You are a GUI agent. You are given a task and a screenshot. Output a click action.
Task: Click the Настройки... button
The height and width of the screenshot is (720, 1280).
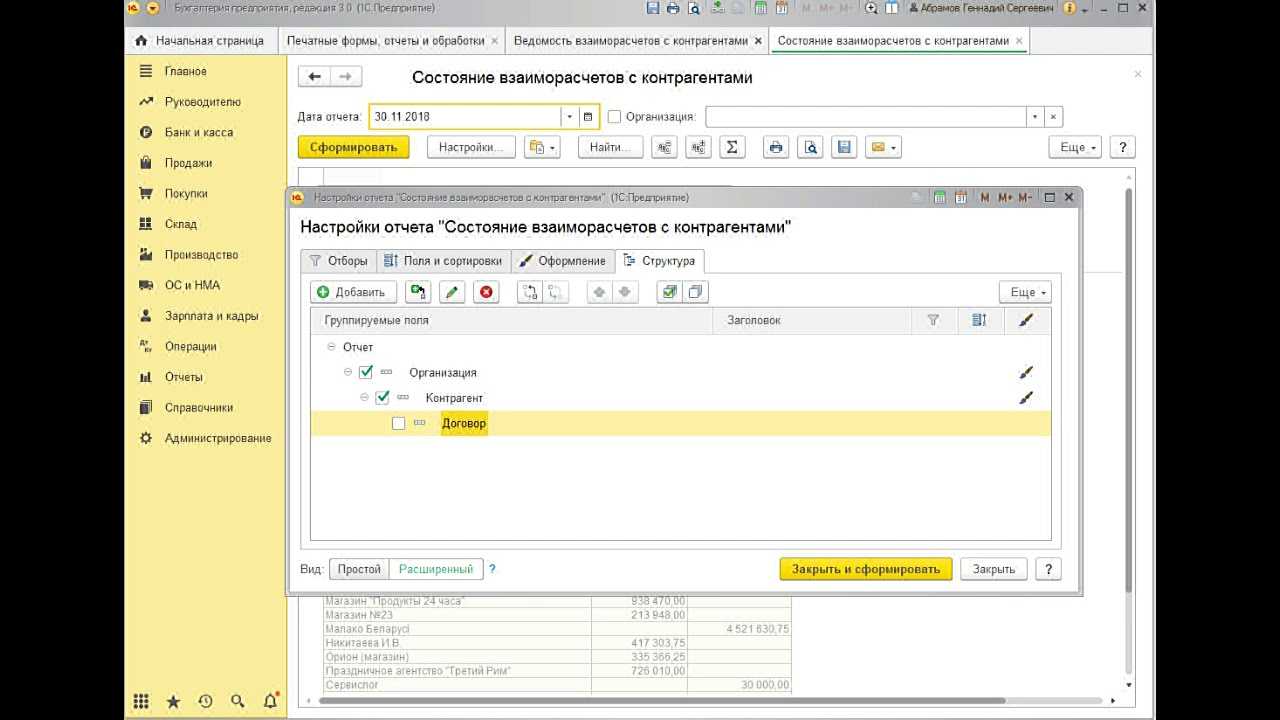click(471, 147)
